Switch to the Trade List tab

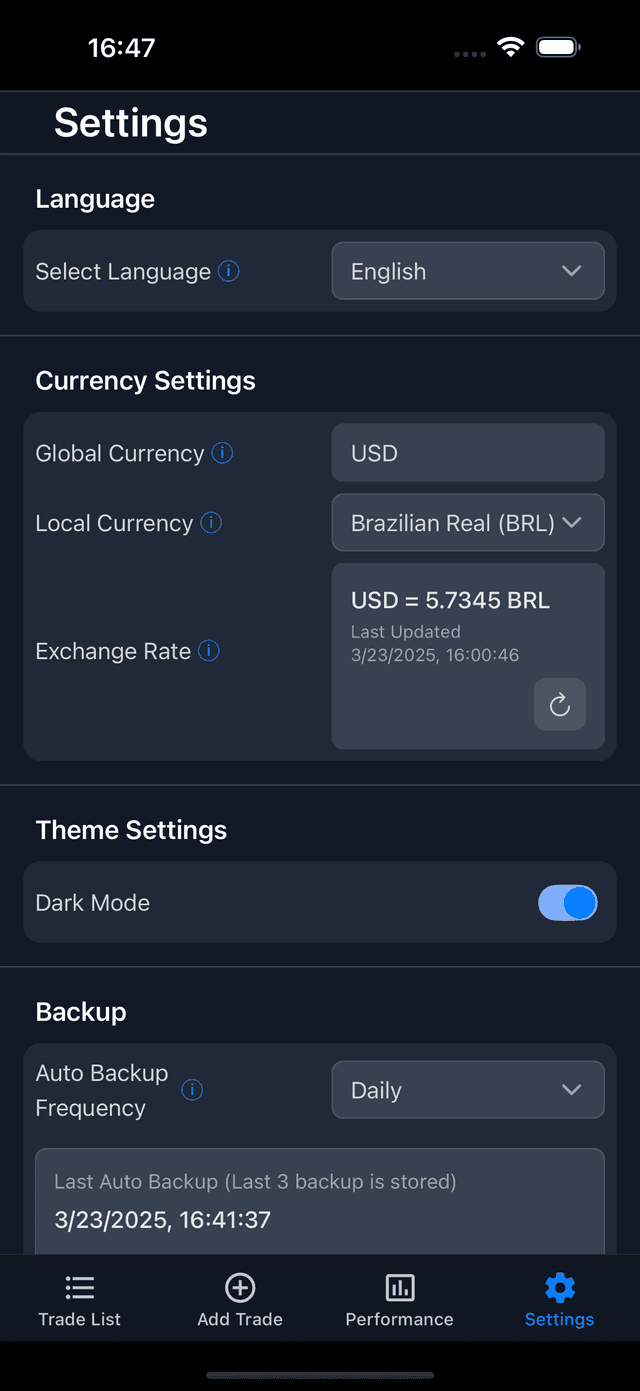(79, 1298)
